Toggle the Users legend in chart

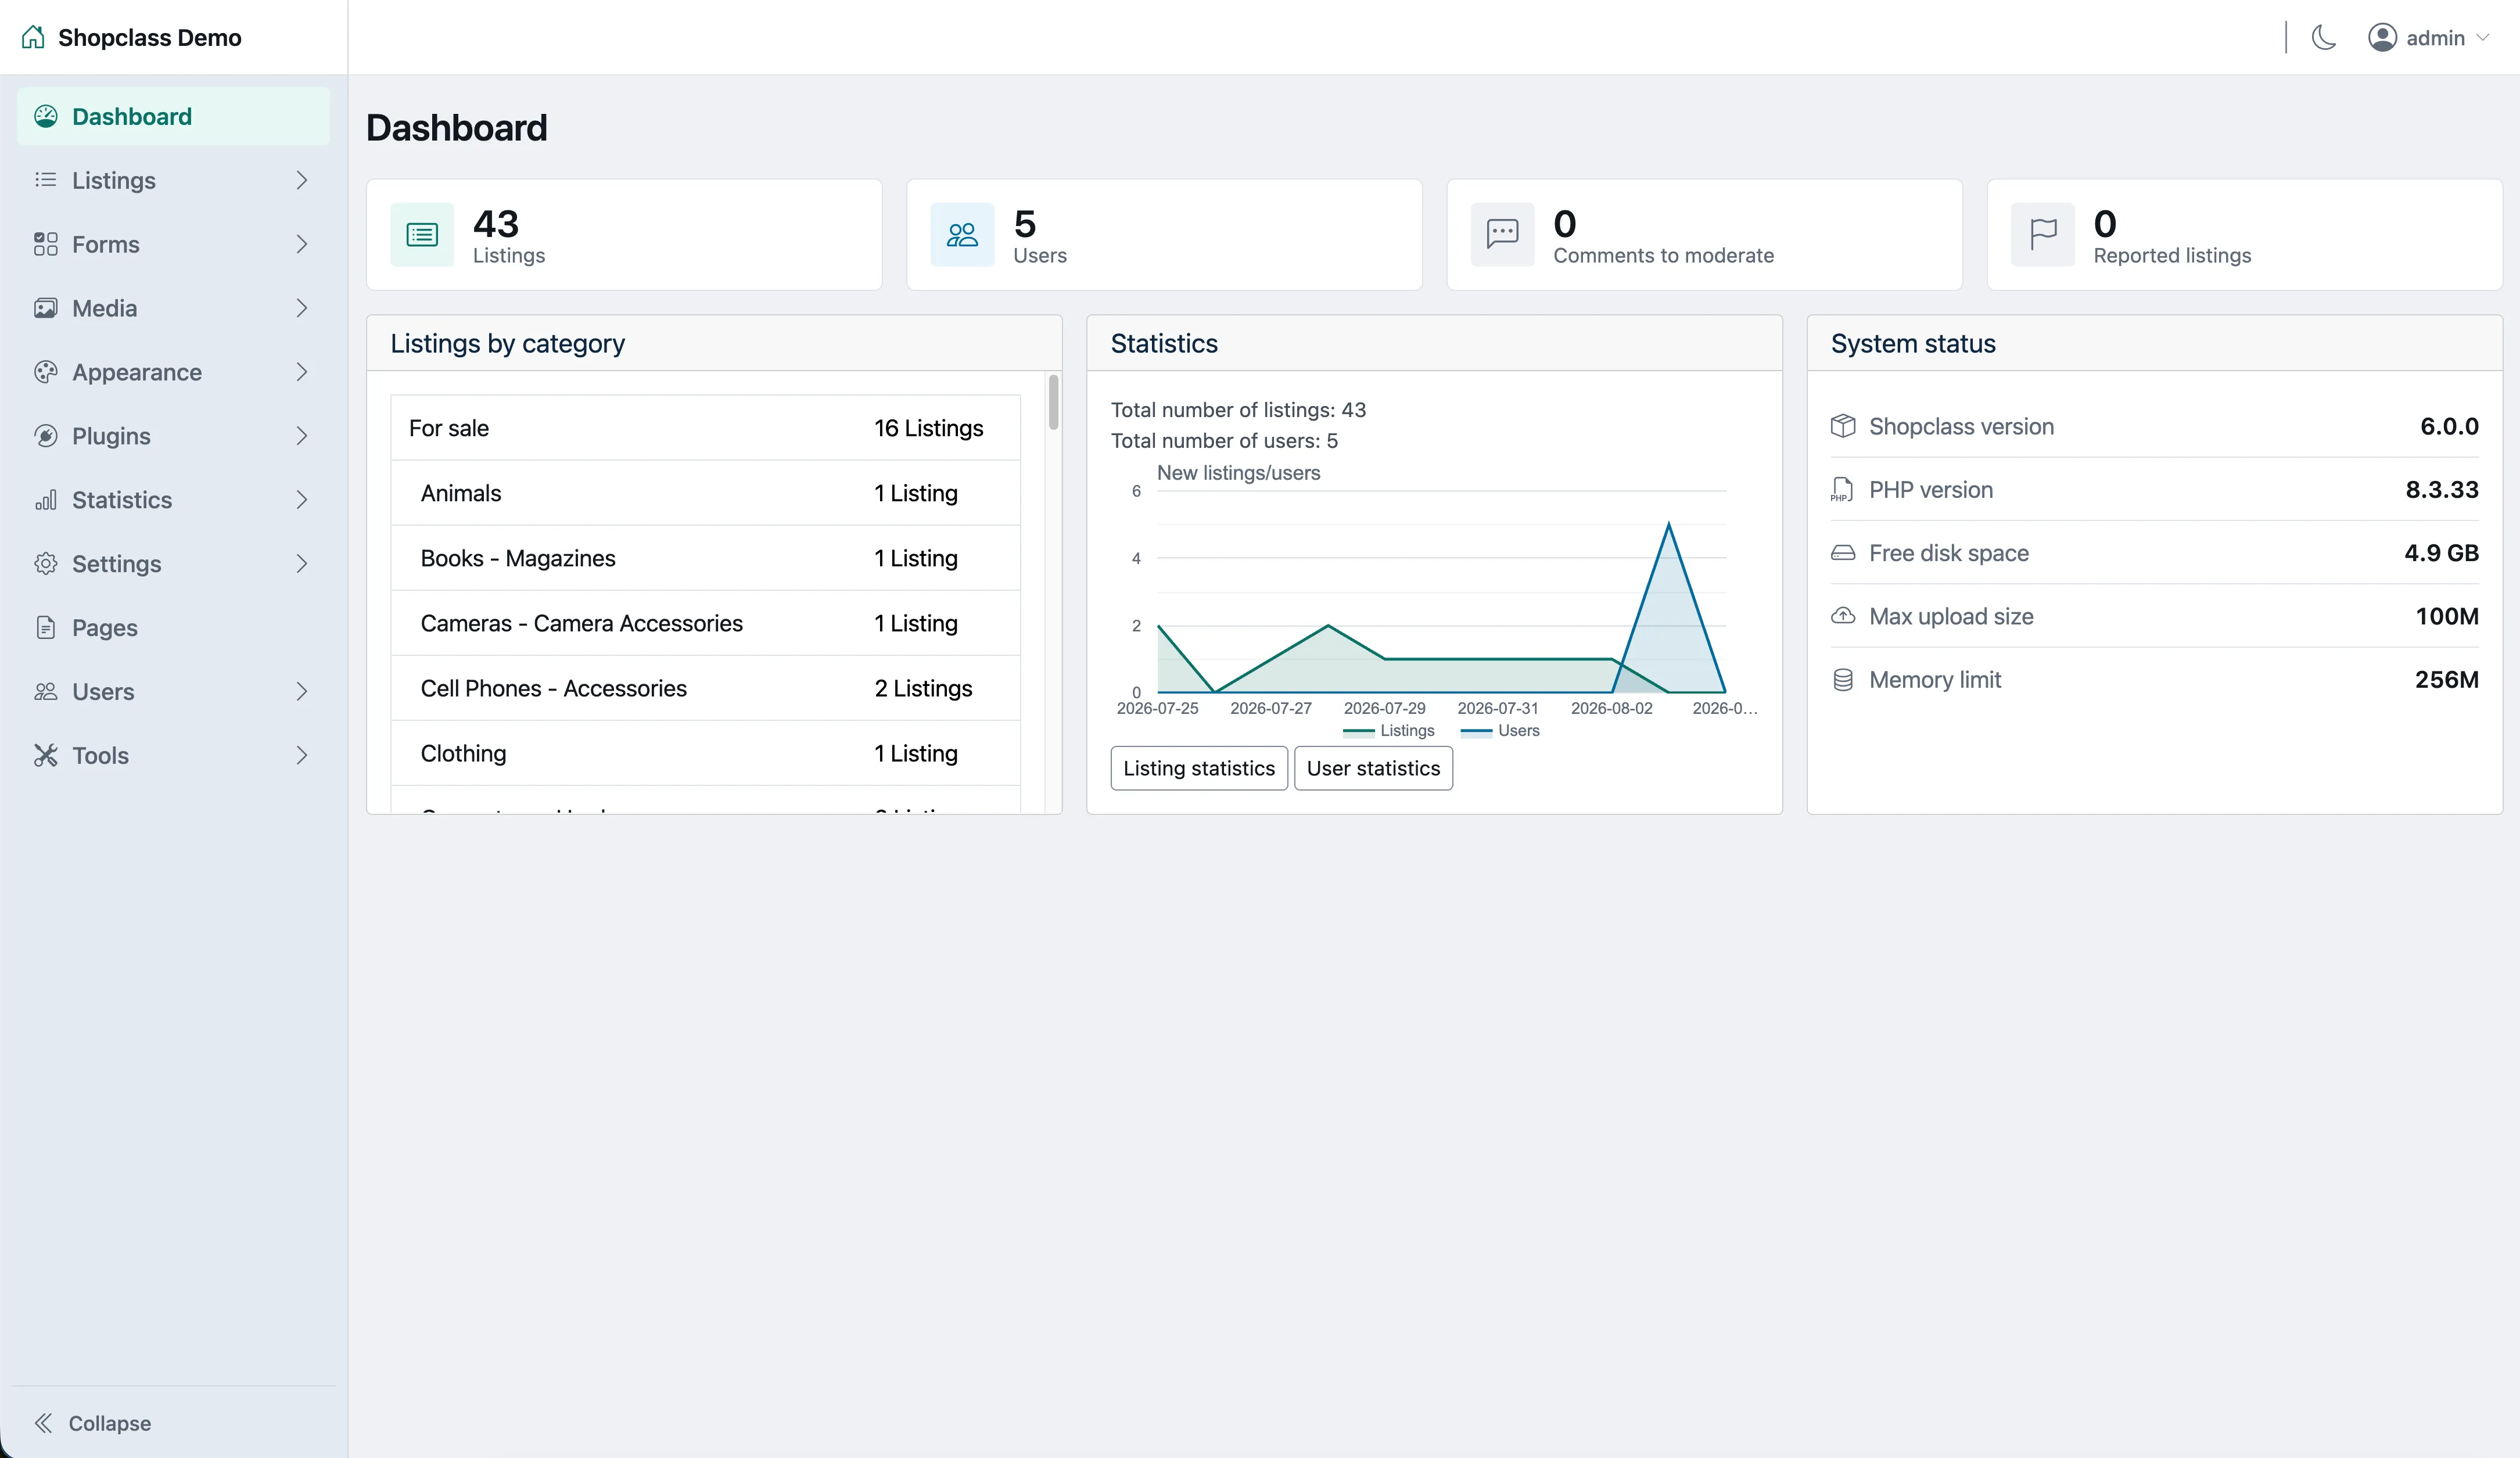(x=1500, y=731)
